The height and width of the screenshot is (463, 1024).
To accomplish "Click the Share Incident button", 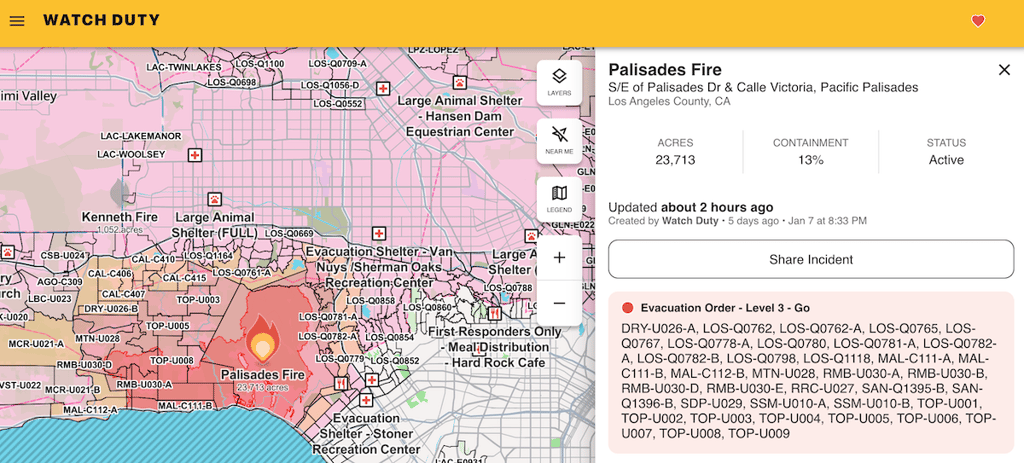I will (x=811, y=259).
